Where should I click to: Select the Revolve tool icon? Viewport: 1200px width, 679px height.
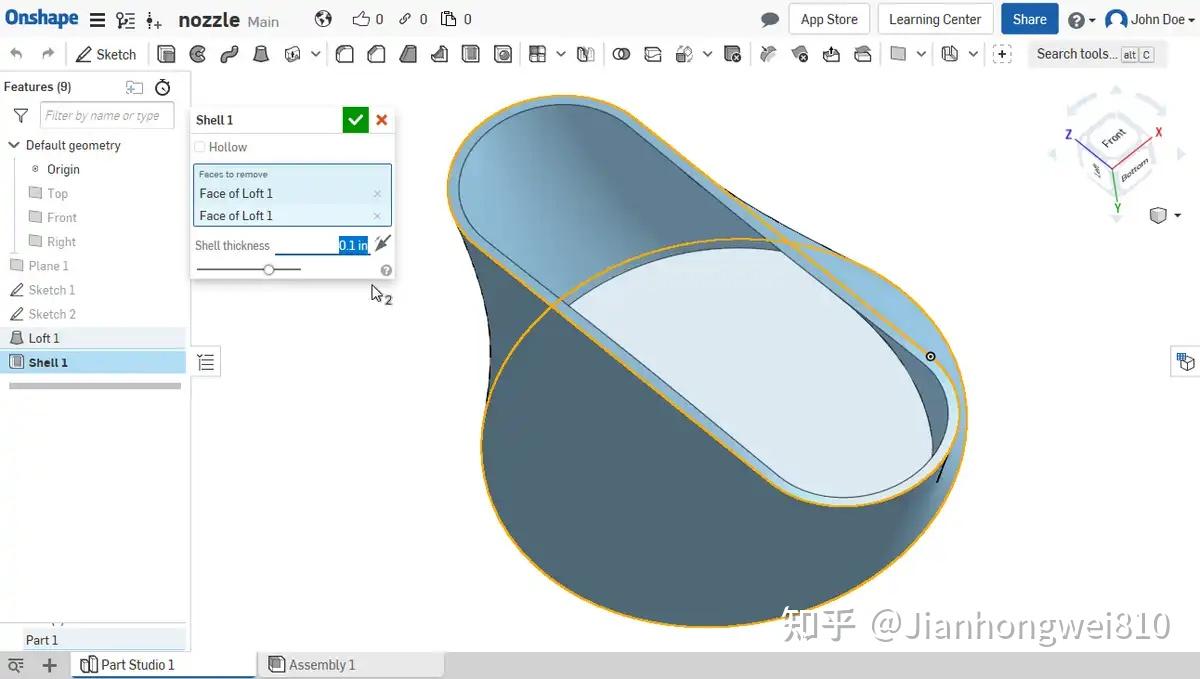[198, 54]
